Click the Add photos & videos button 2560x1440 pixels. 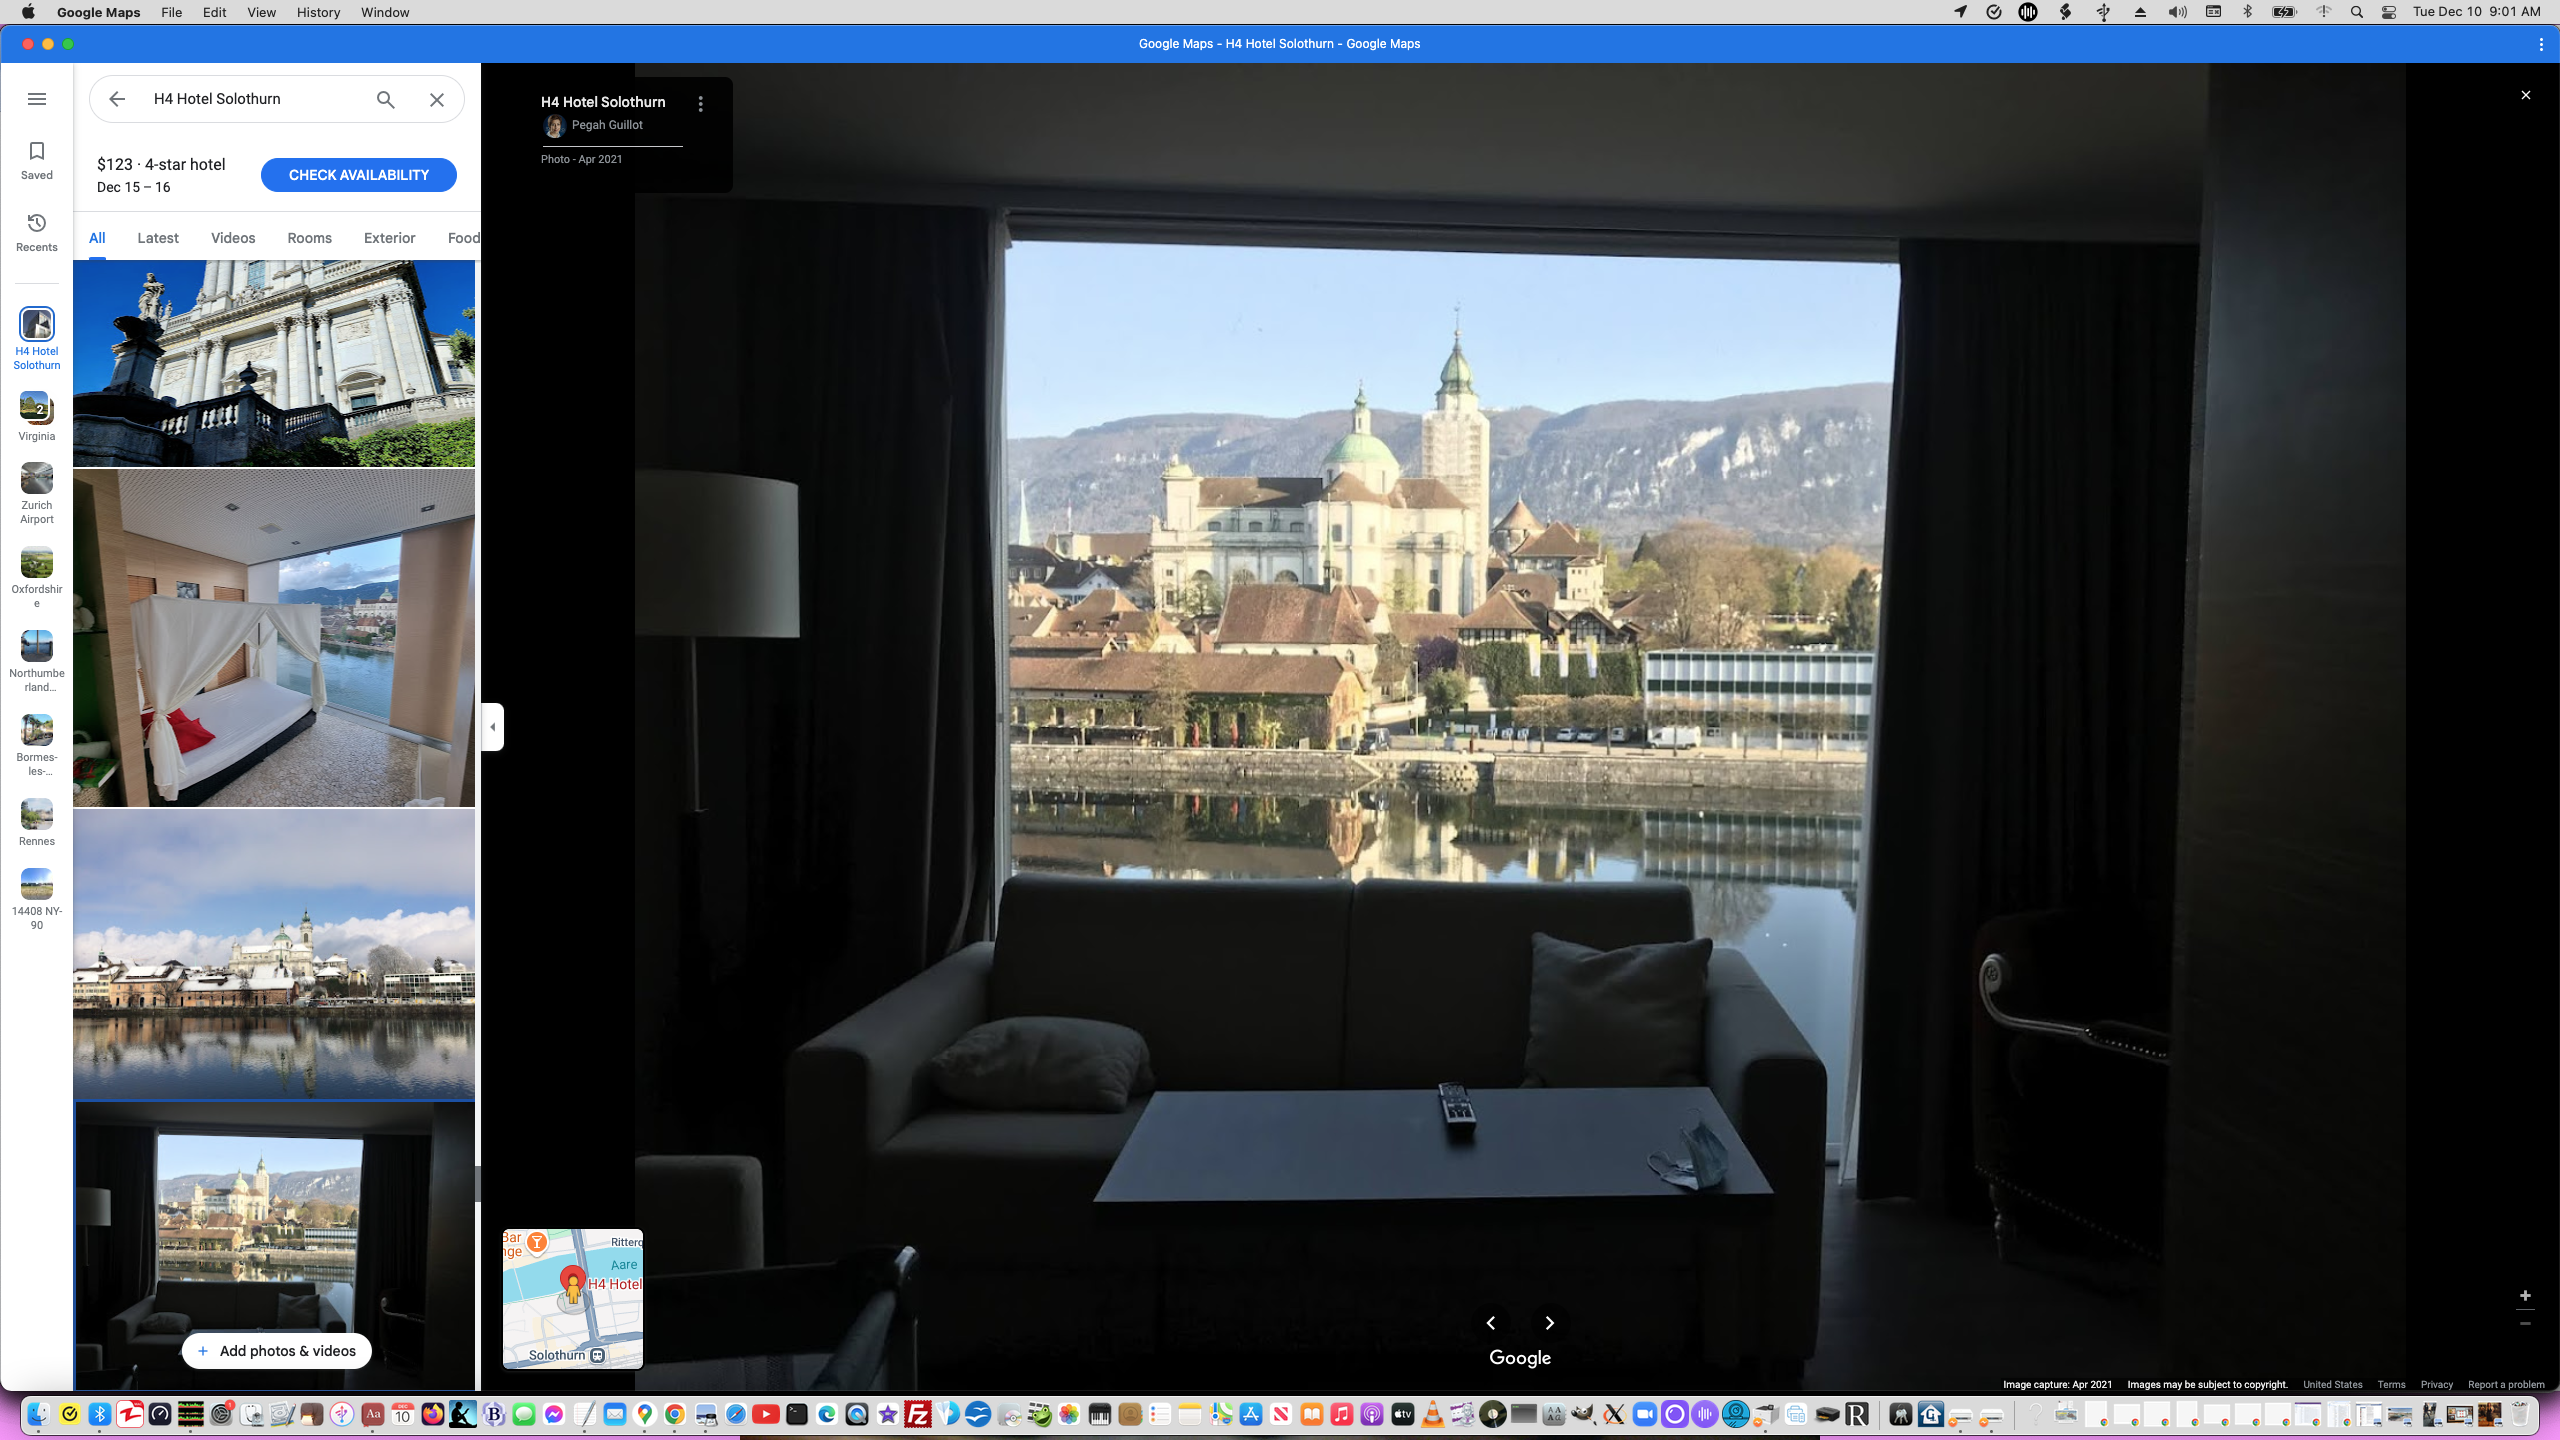pyautogui.click(x=277, y=1351)
